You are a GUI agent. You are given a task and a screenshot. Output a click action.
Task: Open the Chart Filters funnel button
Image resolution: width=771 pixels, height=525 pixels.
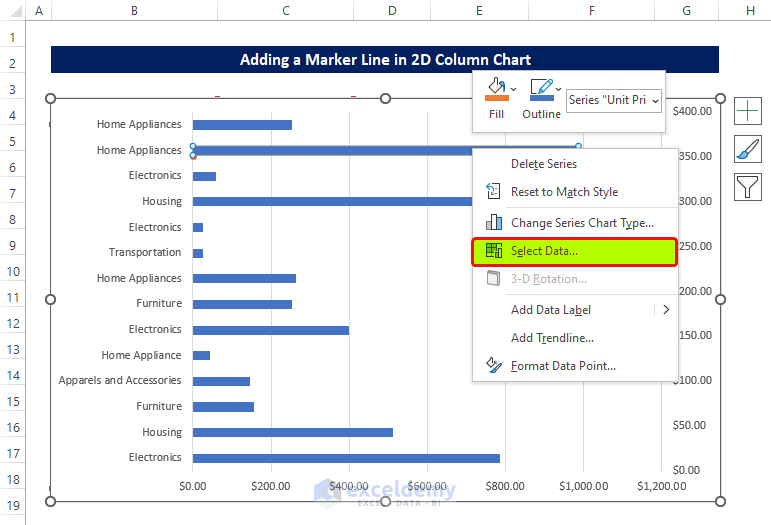(748, 186)
